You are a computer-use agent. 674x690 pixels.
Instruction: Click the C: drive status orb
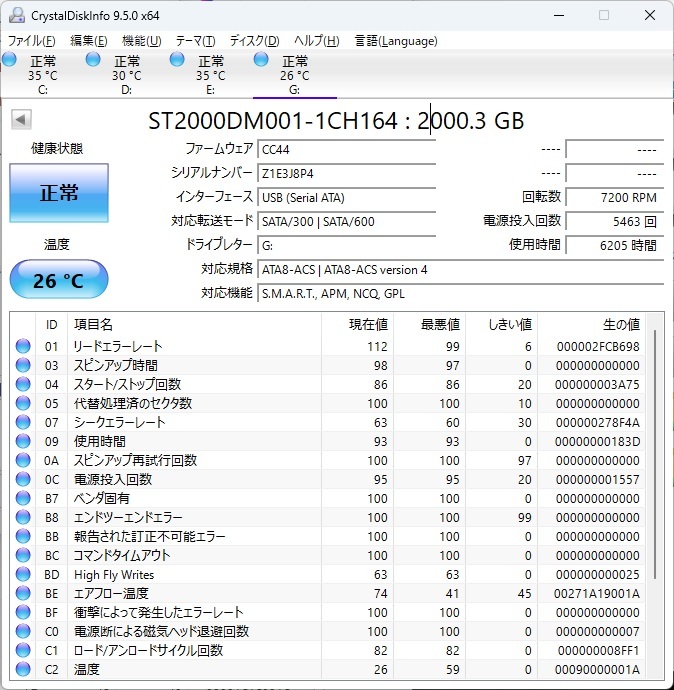click(x=10, y=60)
